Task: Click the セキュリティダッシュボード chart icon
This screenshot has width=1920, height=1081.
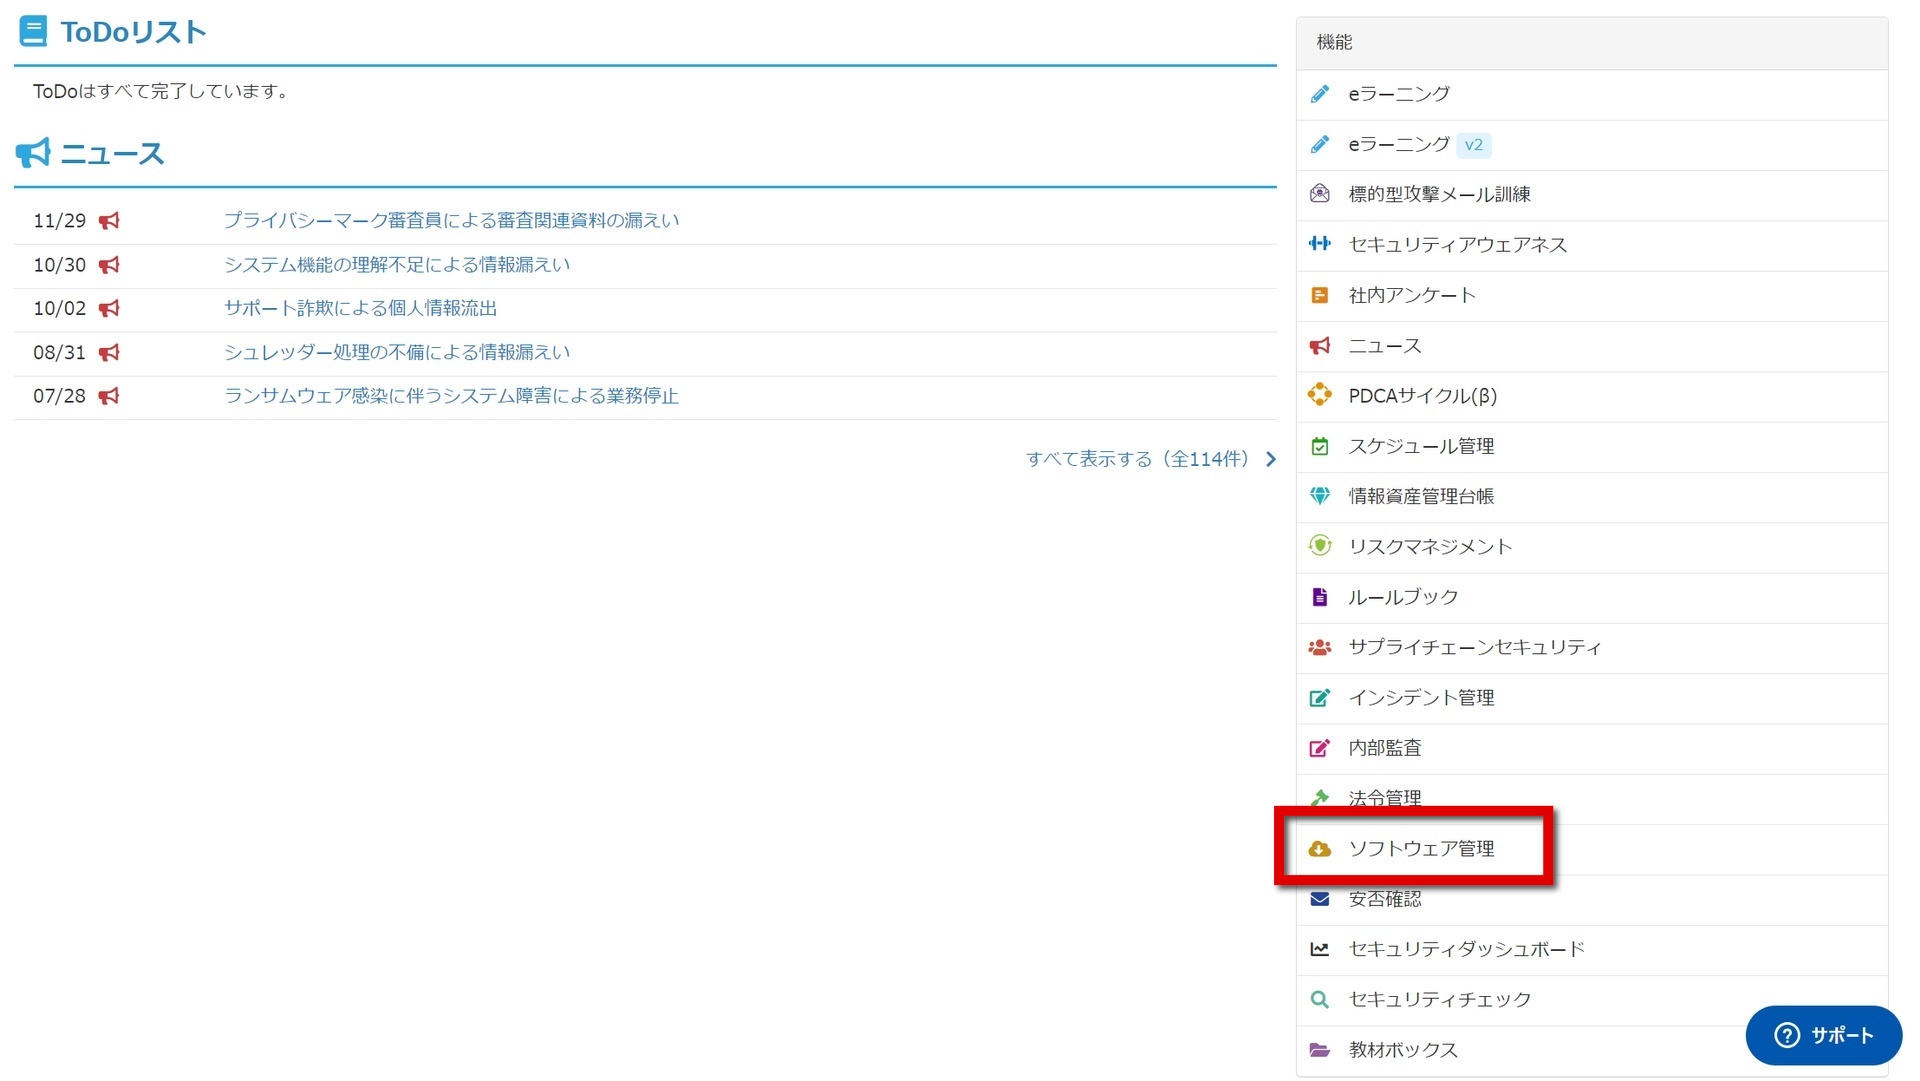Action: [x=1320, y=949]
